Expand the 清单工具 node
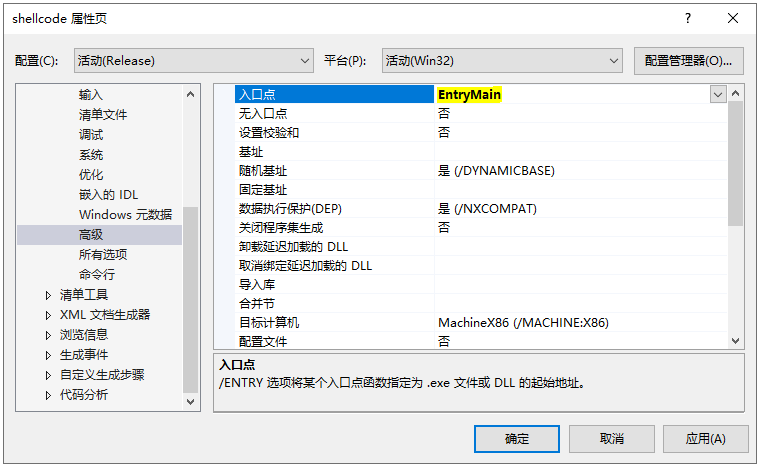This screenshot has width=761, height=467. pos(48,295)
